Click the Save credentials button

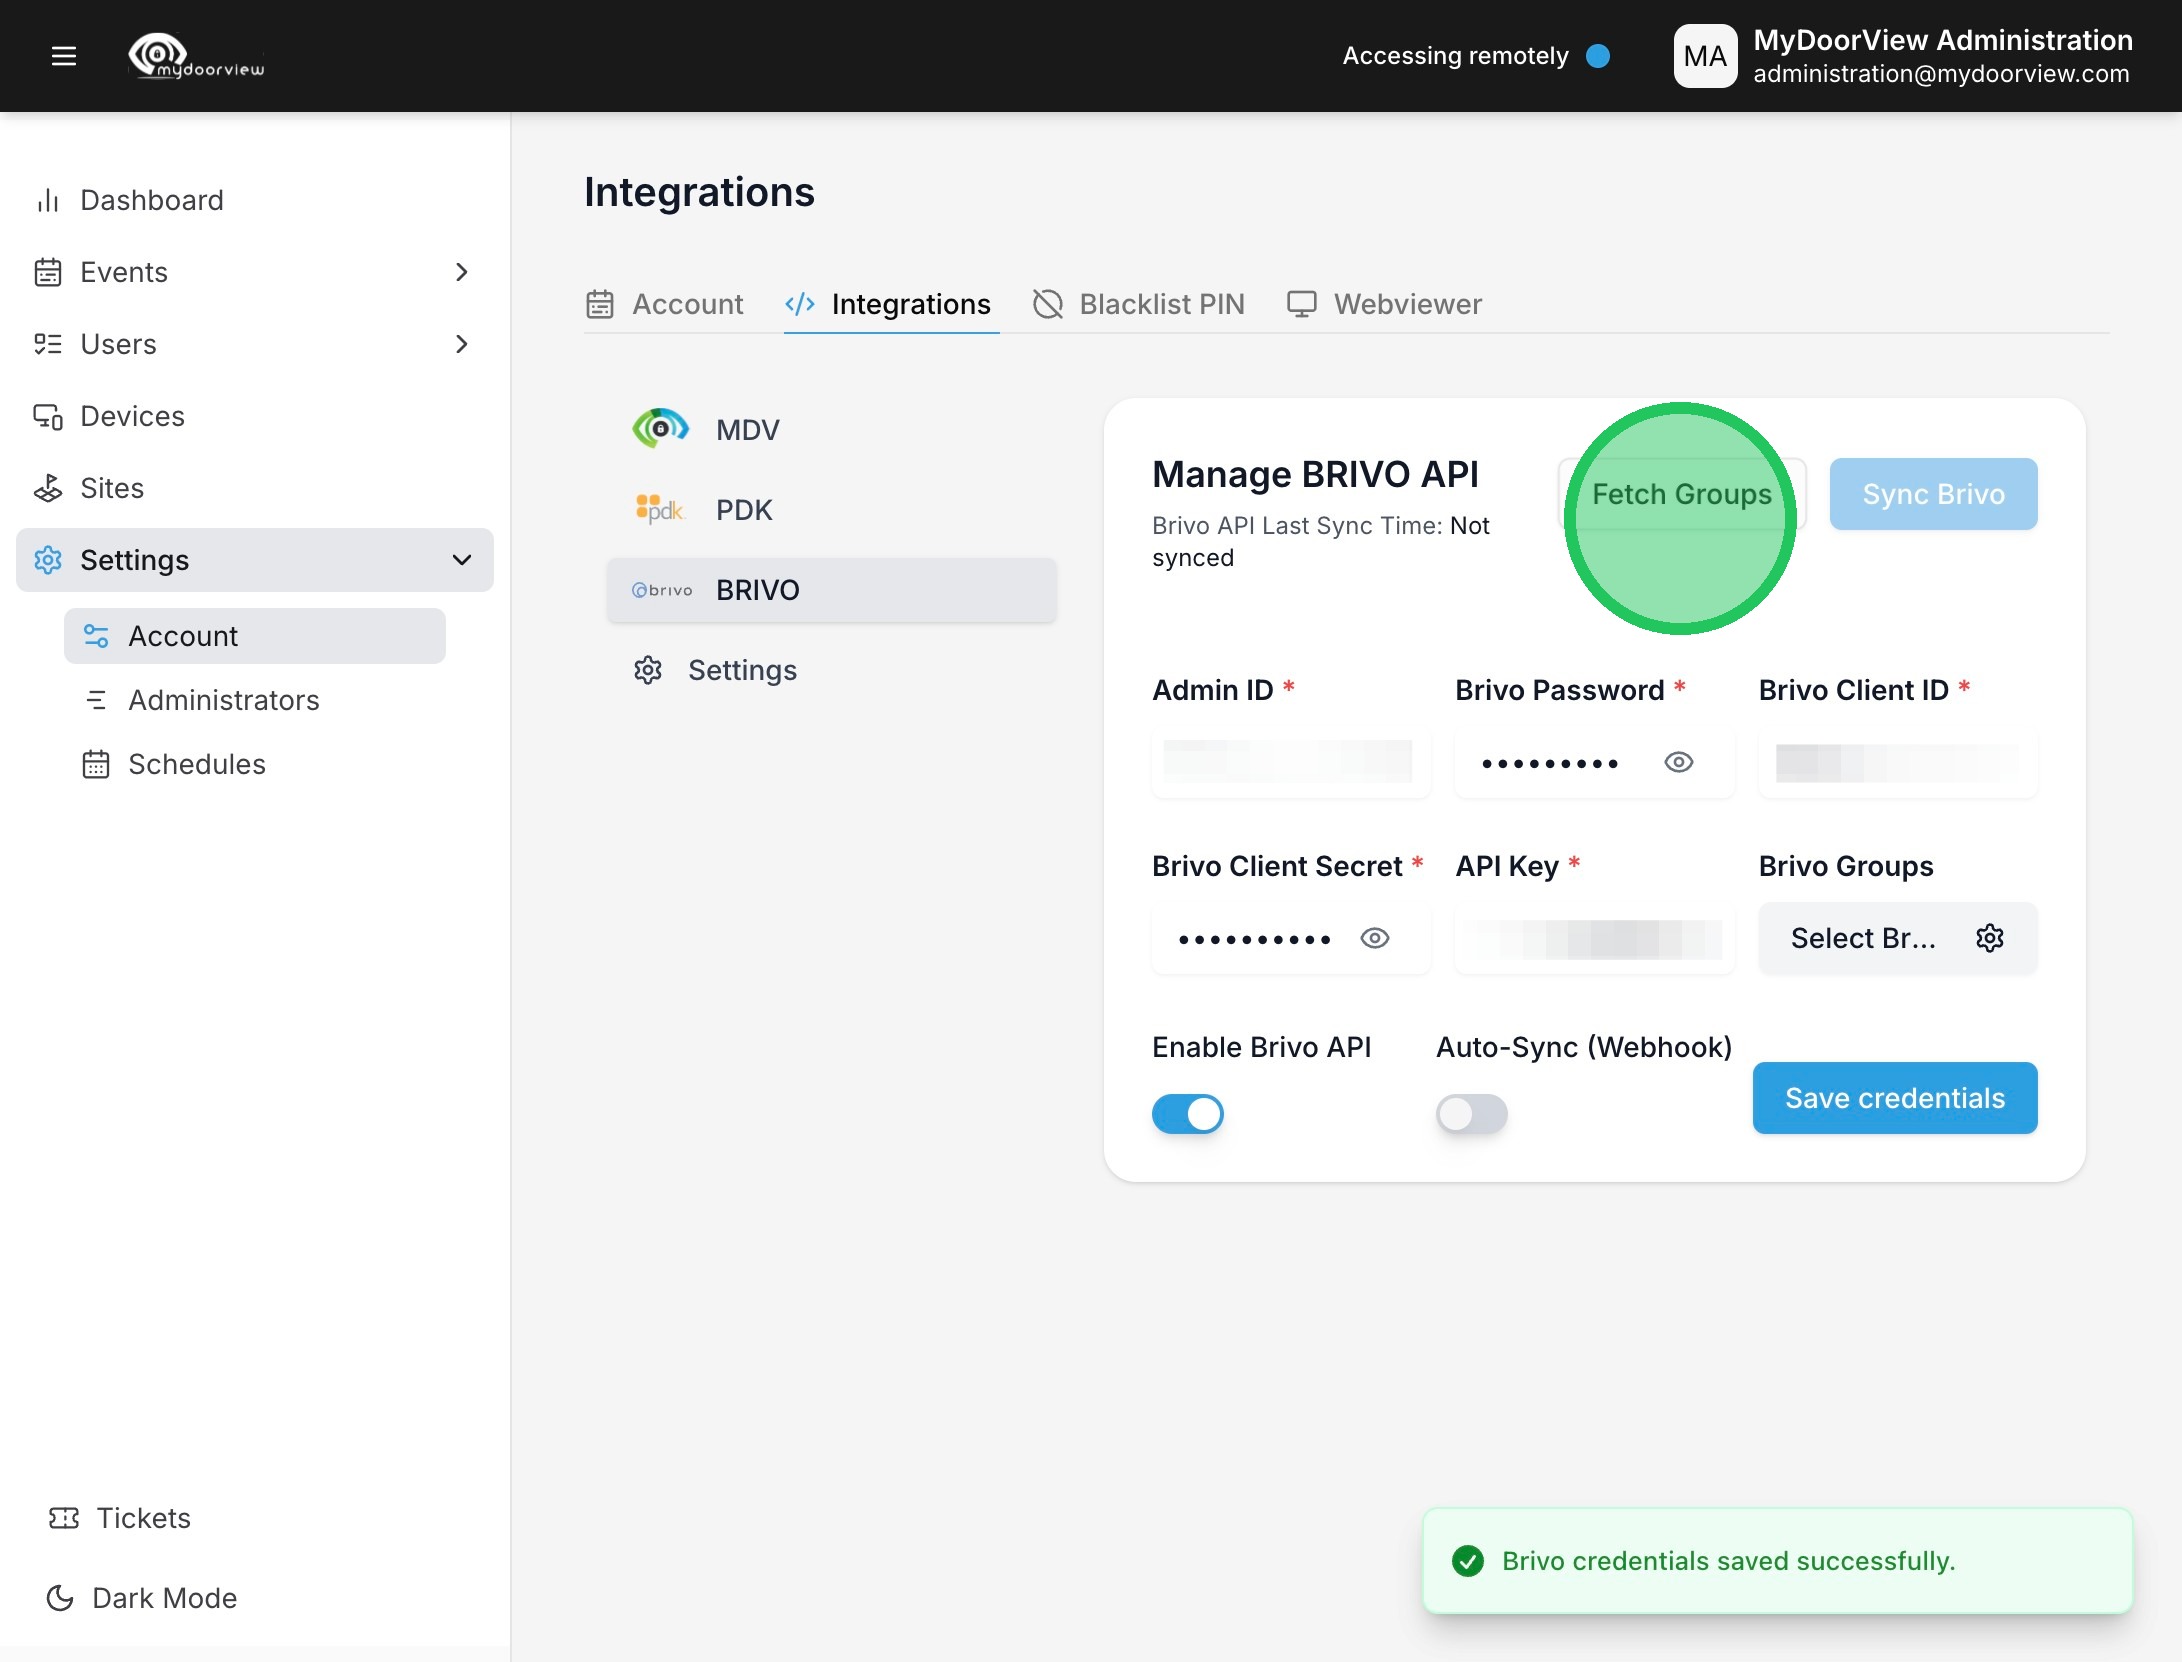coord(1894,1098)
